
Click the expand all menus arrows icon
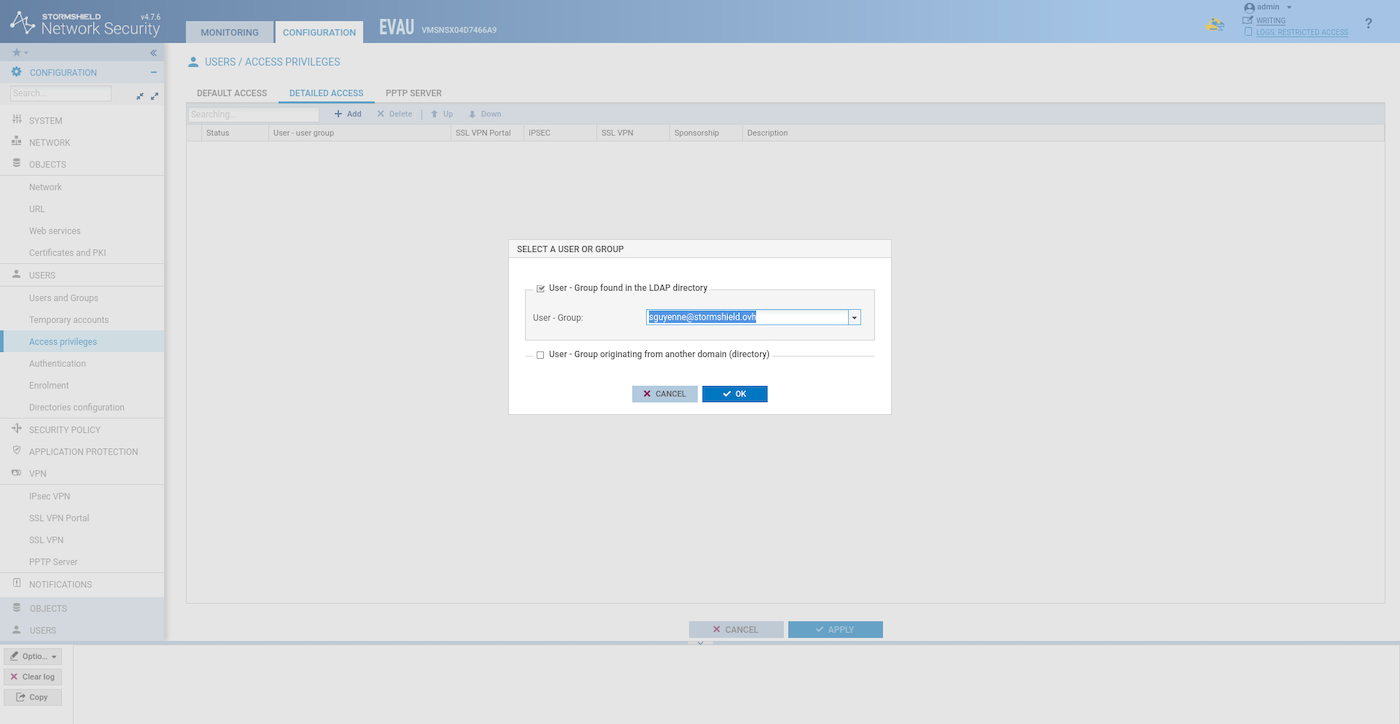tap(154, 96)
